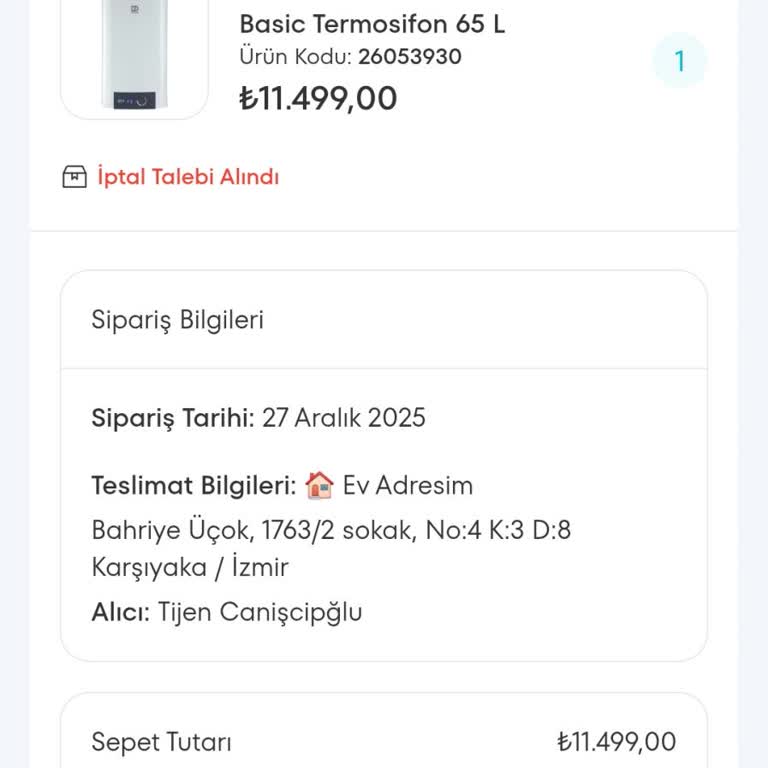The height and width of the screenshot is (768, 768).
Task: Click the Ürün Kodu label
Action: [295, 56]
